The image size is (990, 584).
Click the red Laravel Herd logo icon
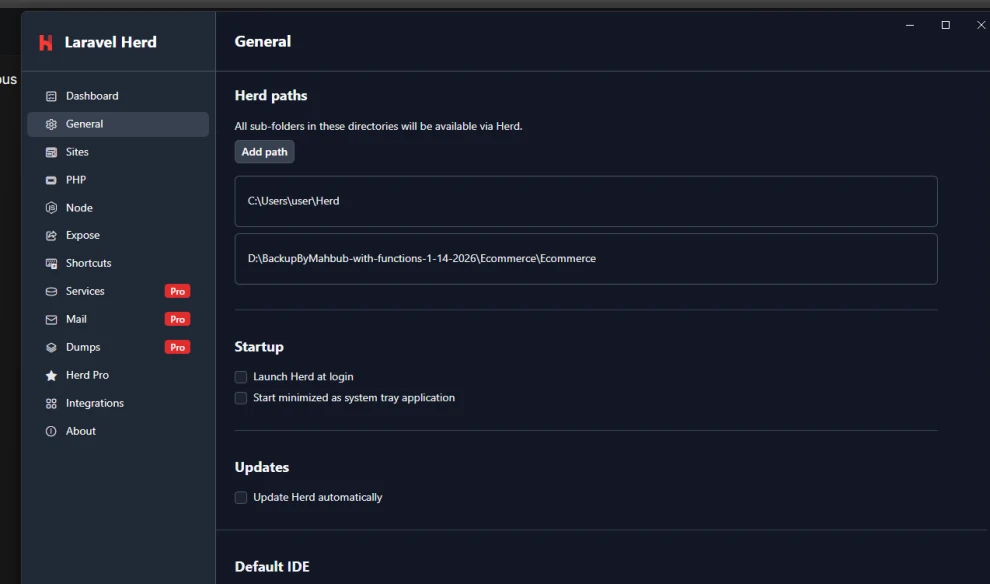[45, 42]
